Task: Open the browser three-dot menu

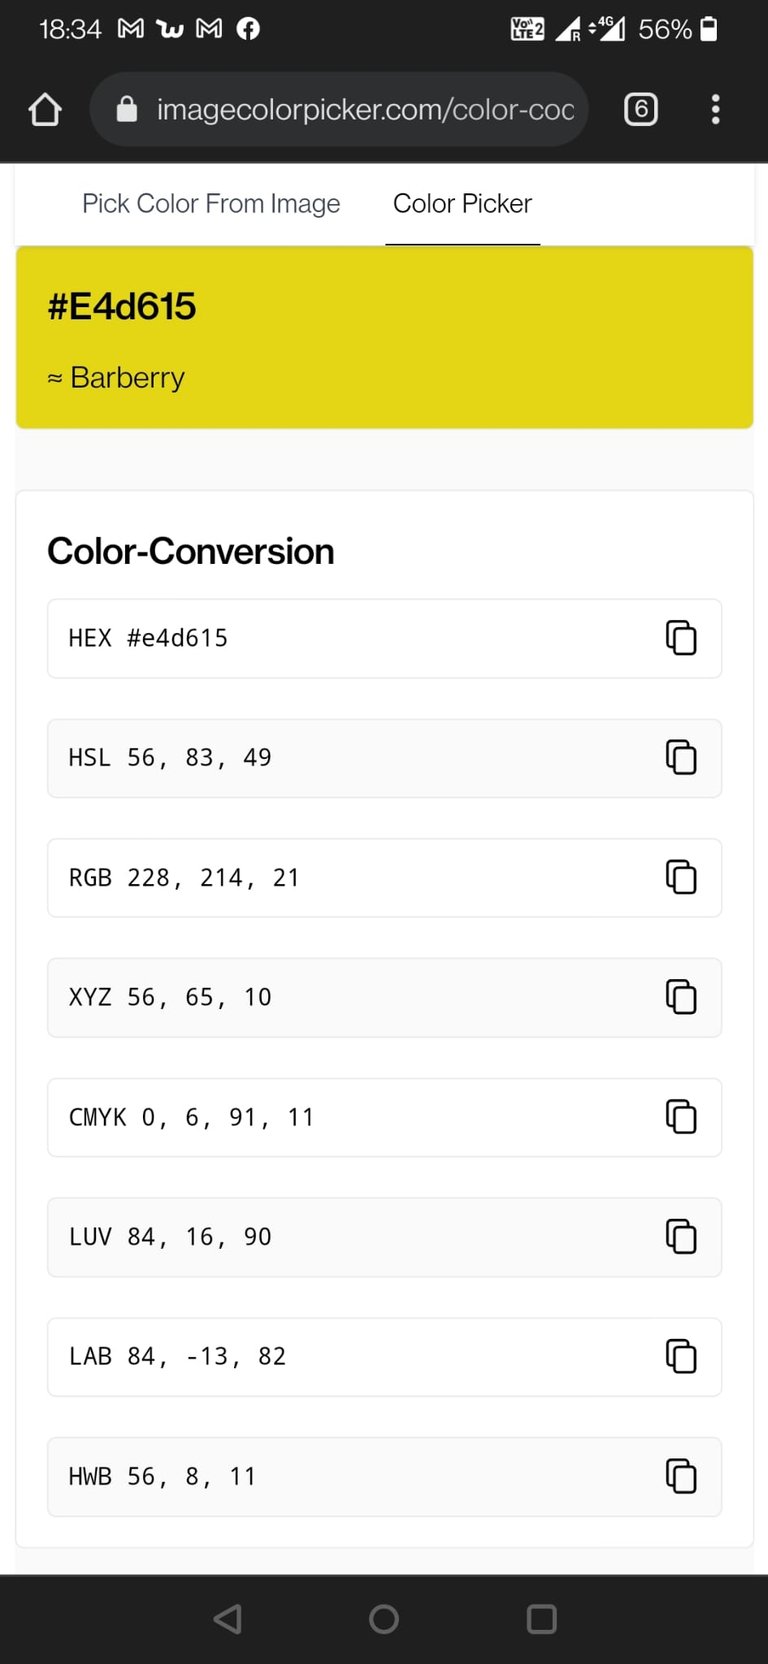Action: [715, 109]
